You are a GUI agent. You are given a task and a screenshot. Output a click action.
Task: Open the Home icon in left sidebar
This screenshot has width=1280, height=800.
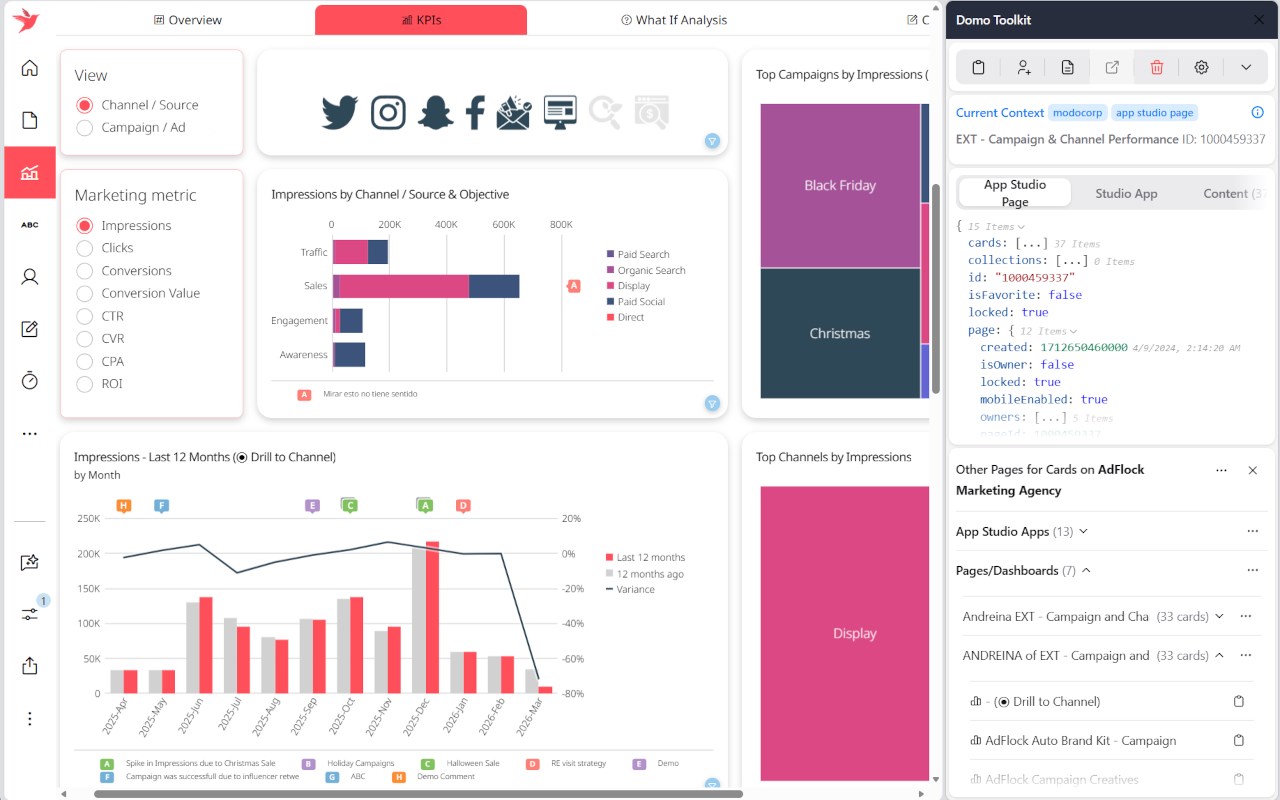(30, 68)
